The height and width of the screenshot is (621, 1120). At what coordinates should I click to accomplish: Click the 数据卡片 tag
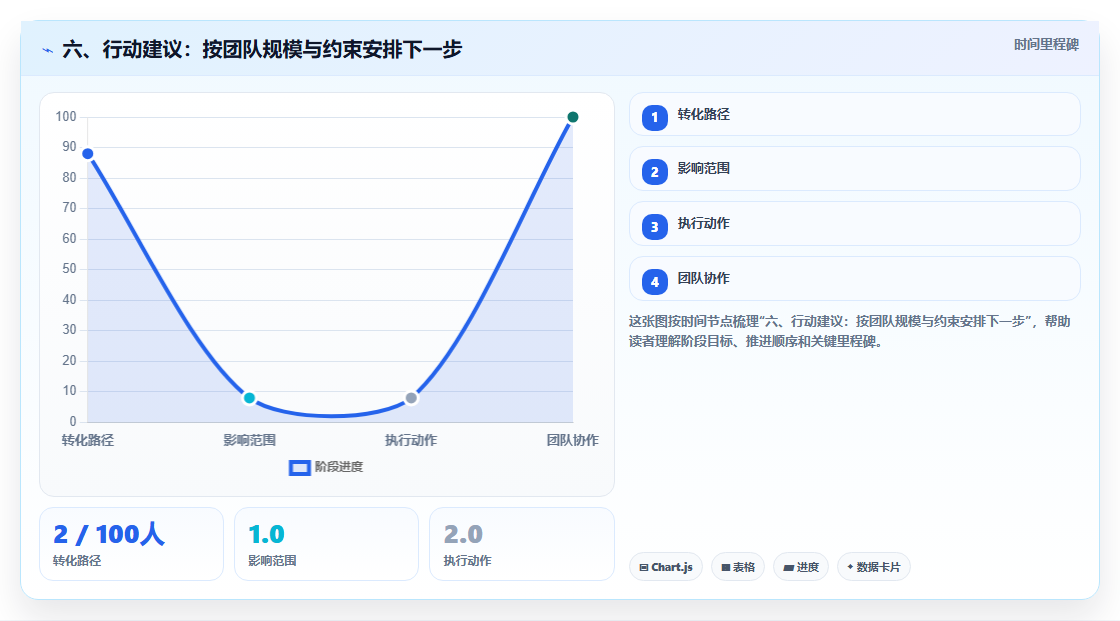[874, 567]
